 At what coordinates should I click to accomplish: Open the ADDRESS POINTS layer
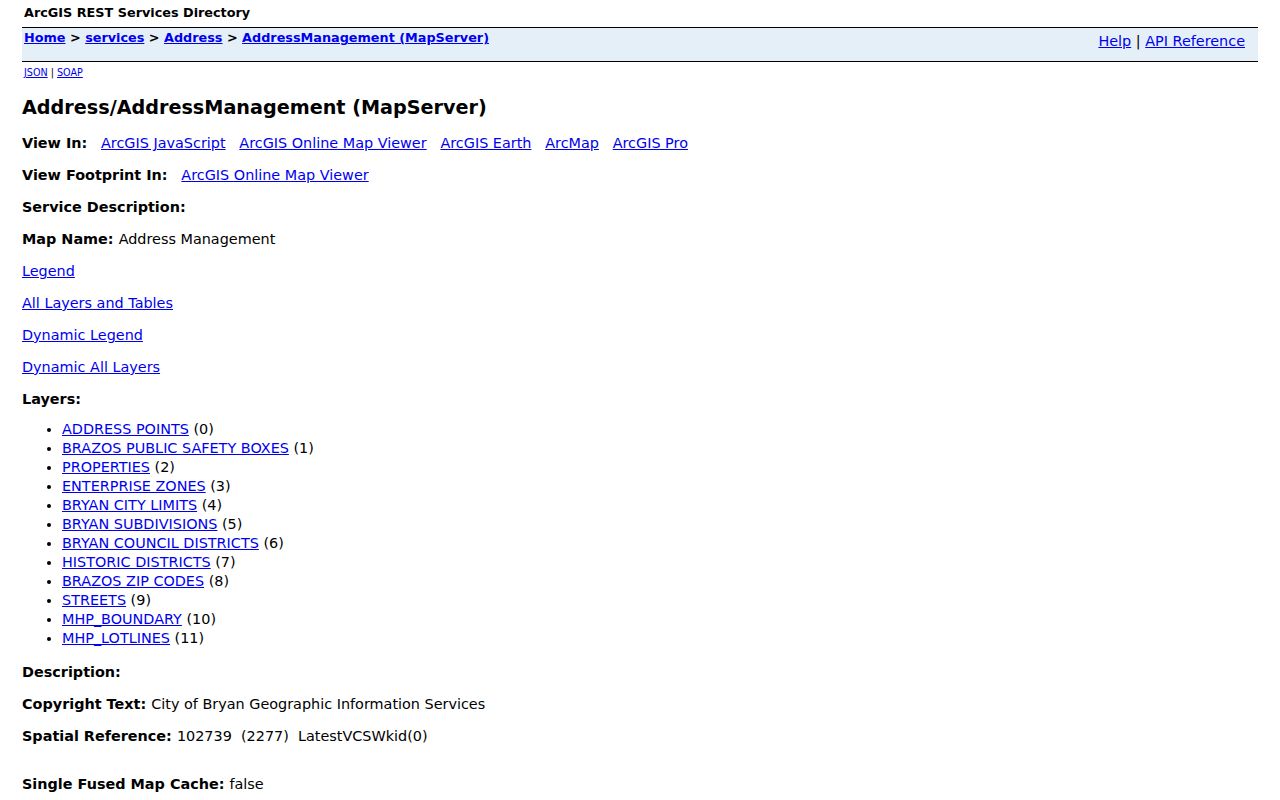[125, 429]
